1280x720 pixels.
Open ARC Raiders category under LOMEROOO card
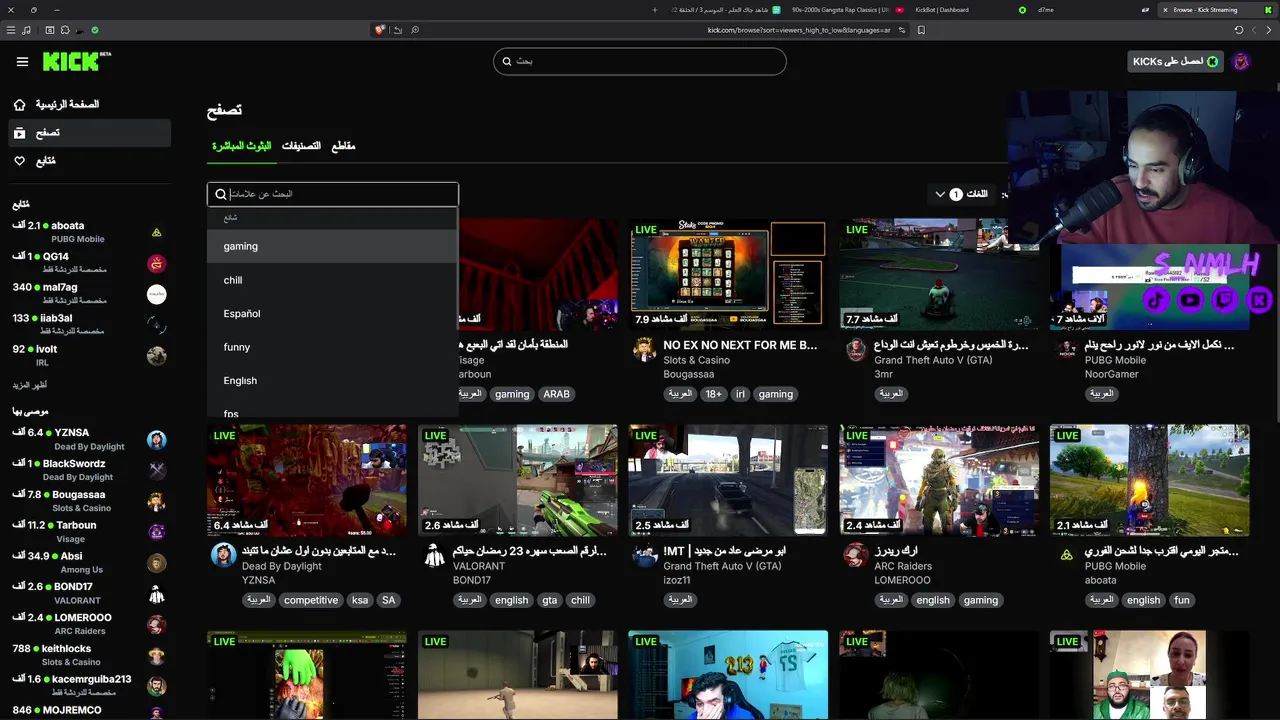click(x=902, y=566)
